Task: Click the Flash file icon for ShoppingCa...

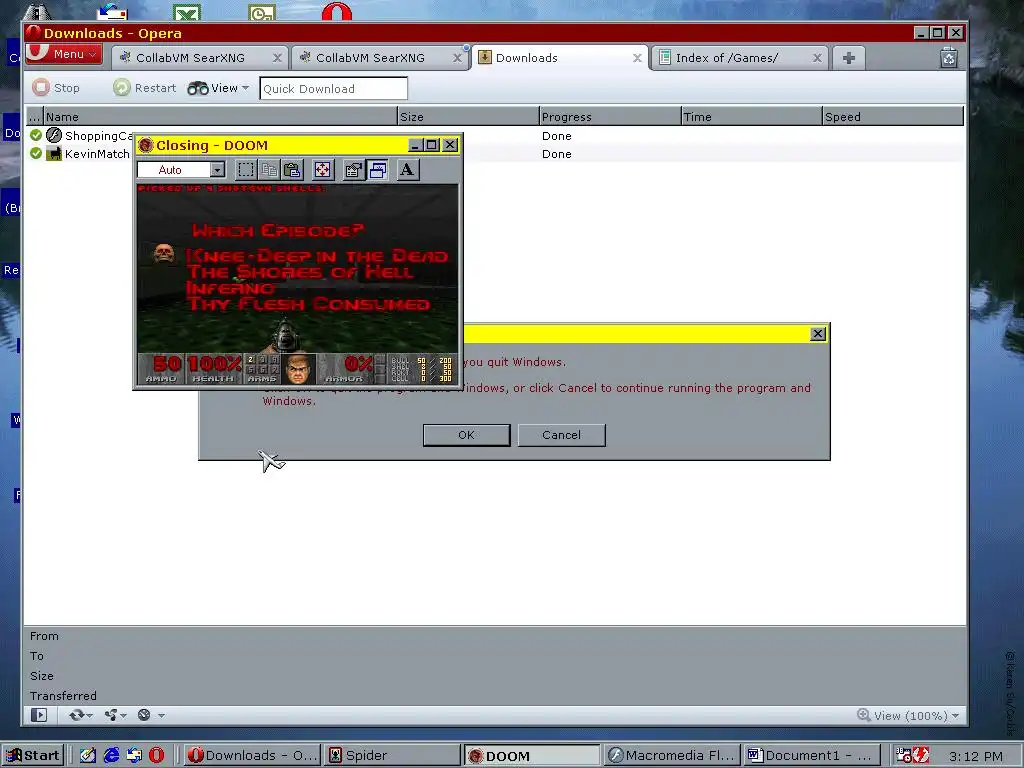Action: (x=54, y=135)
